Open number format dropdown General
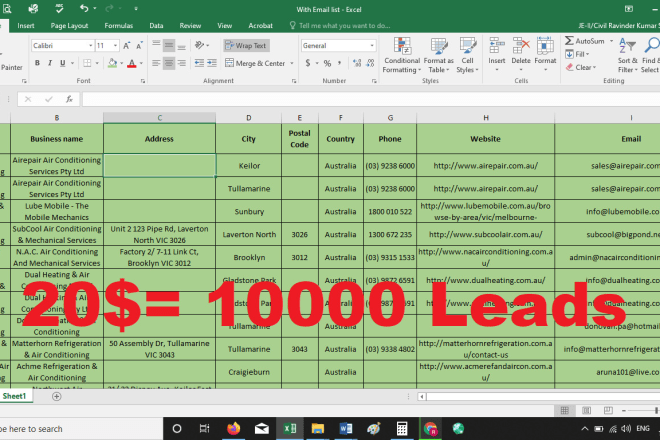The height and width of the screenshot is (440, 660). (372, 45)
